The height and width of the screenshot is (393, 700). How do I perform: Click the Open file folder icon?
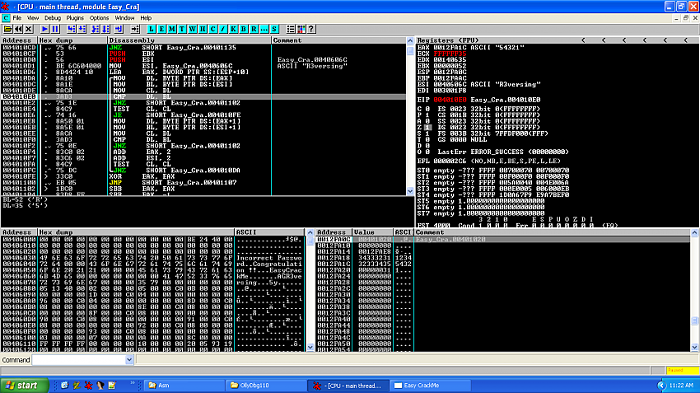click(x=8, y=29)
